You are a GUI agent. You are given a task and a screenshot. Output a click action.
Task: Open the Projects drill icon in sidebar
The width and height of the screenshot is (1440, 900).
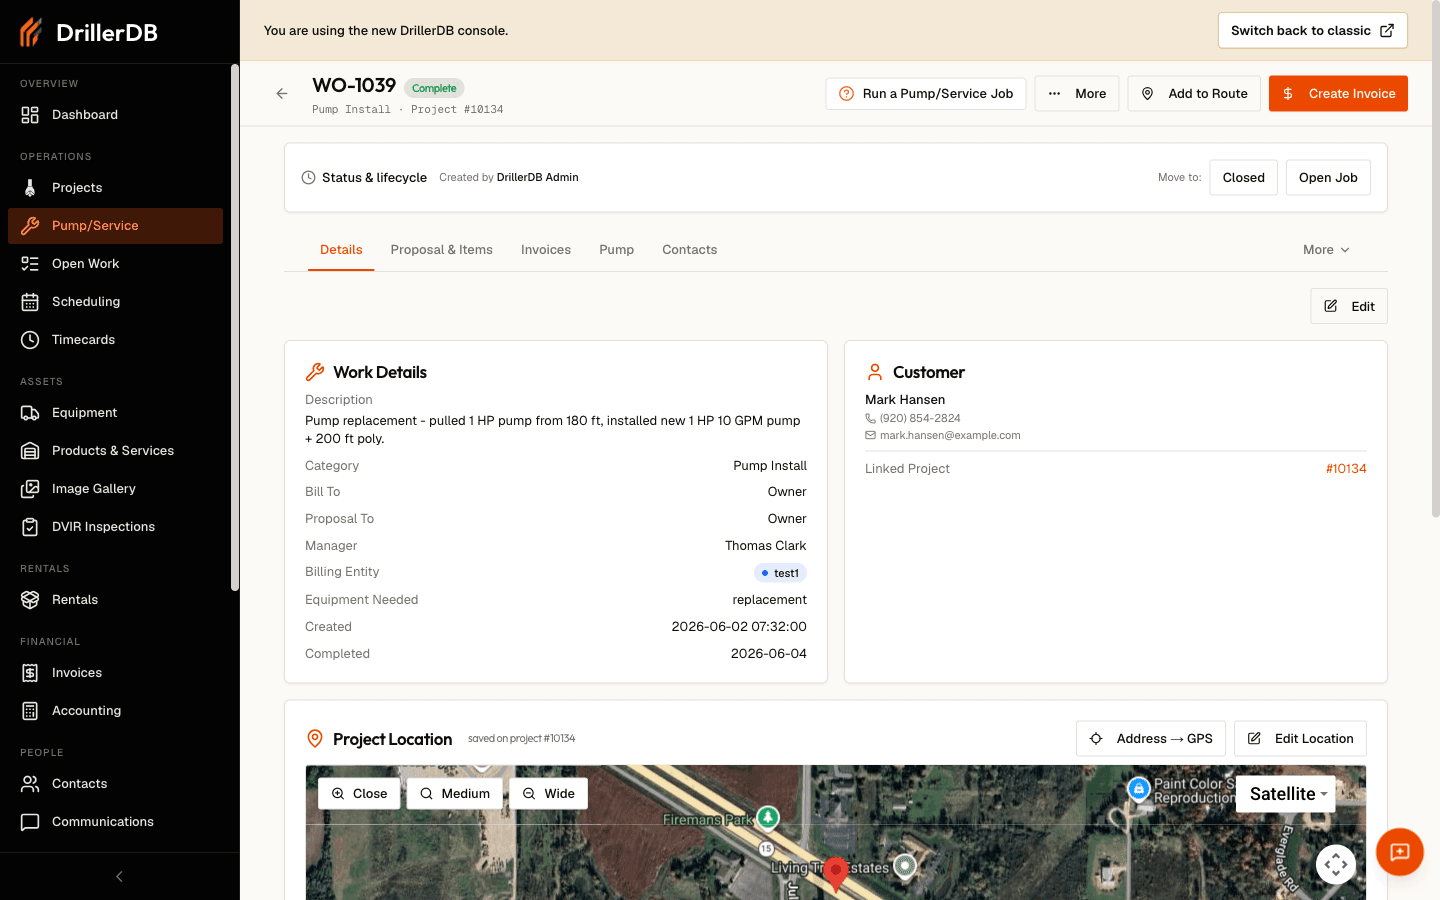(x=30, y=188)
